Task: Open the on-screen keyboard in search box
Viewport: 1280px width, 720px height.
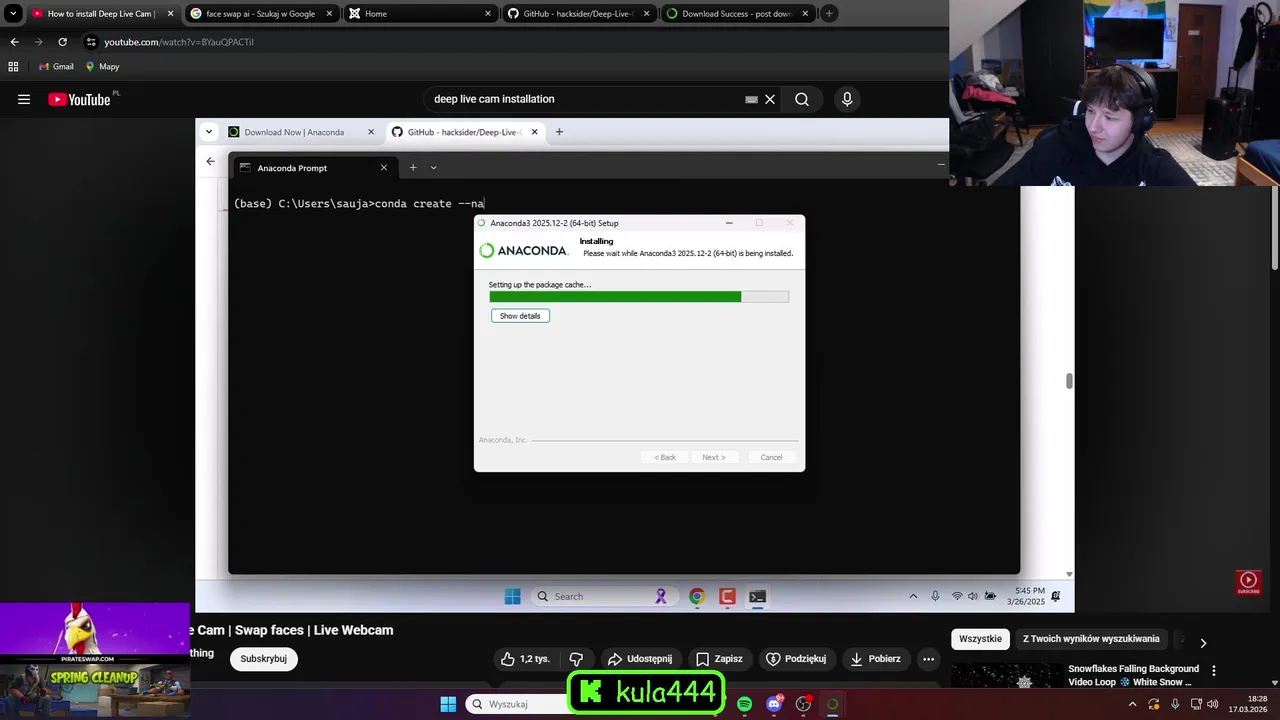Action: (751, 99)
